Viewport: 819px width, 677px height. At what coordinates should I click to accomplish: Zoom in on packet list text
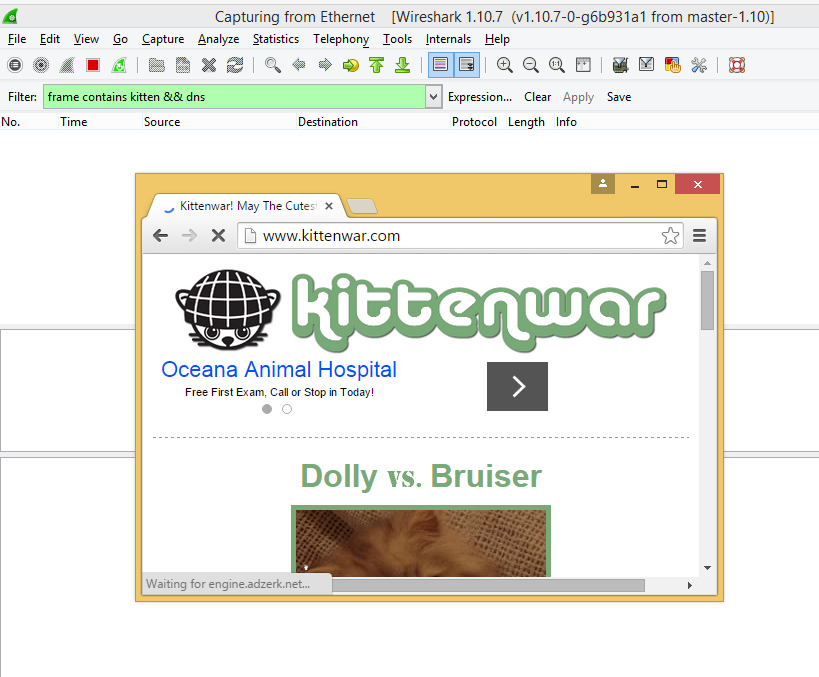[x=505, y=65]
